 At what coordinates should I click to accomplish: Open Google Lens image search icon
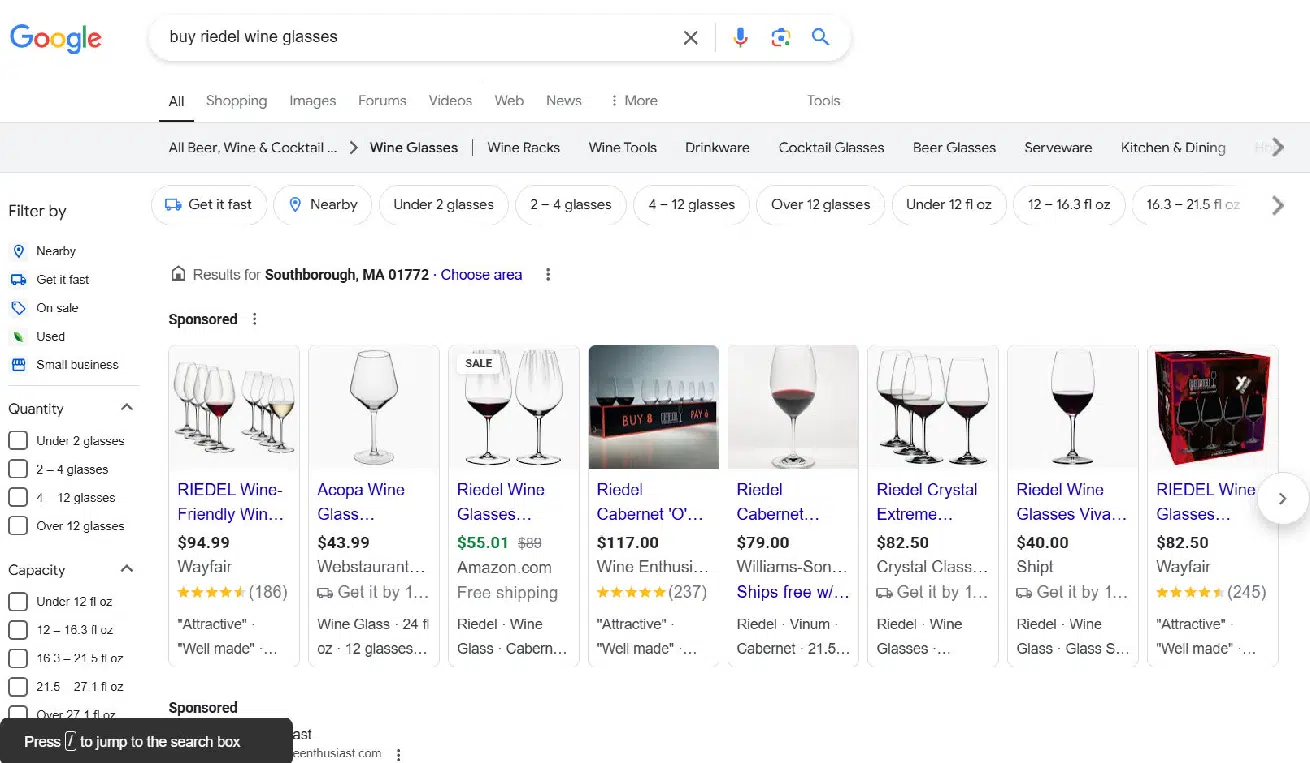(781, 38)
